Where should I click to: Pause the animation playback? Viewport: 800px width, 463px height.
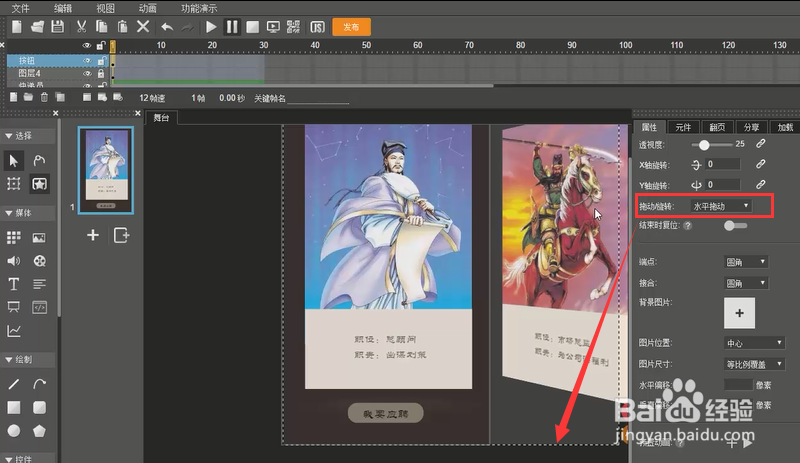[x=232, y=27]
